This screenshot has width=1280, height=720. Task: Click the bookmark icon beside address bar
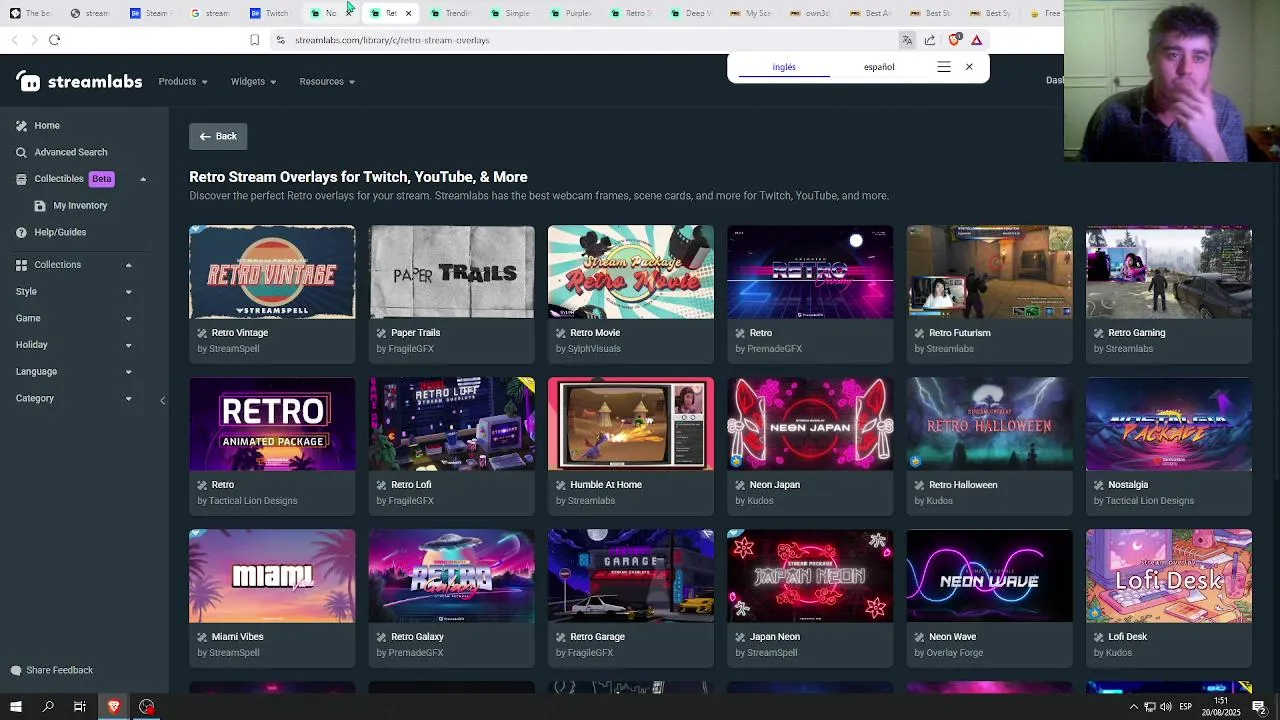254,40
